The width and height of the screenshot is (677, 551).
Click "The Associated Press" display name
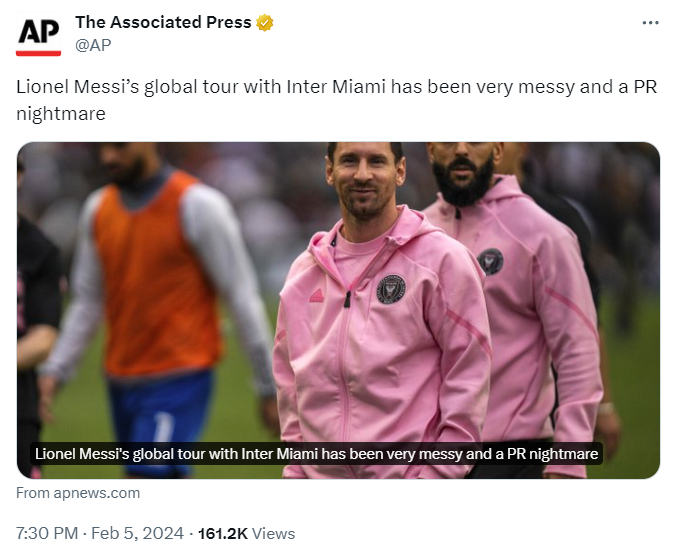coord(164,22)
